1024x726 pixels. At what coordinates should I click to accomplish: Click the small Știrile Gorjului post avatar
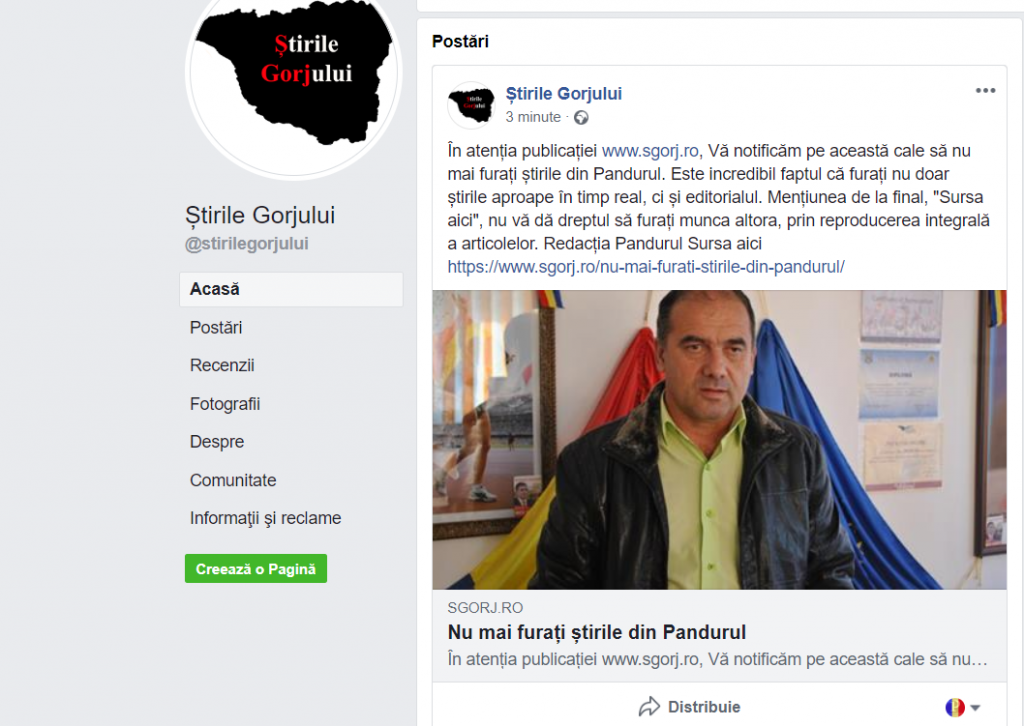click(472, 105)
